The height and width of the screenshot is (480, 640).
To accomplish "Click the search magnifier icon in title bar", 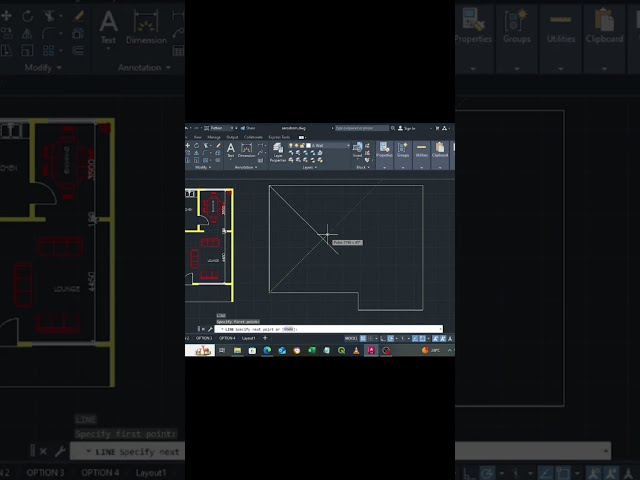I will (x=393, y=128).
